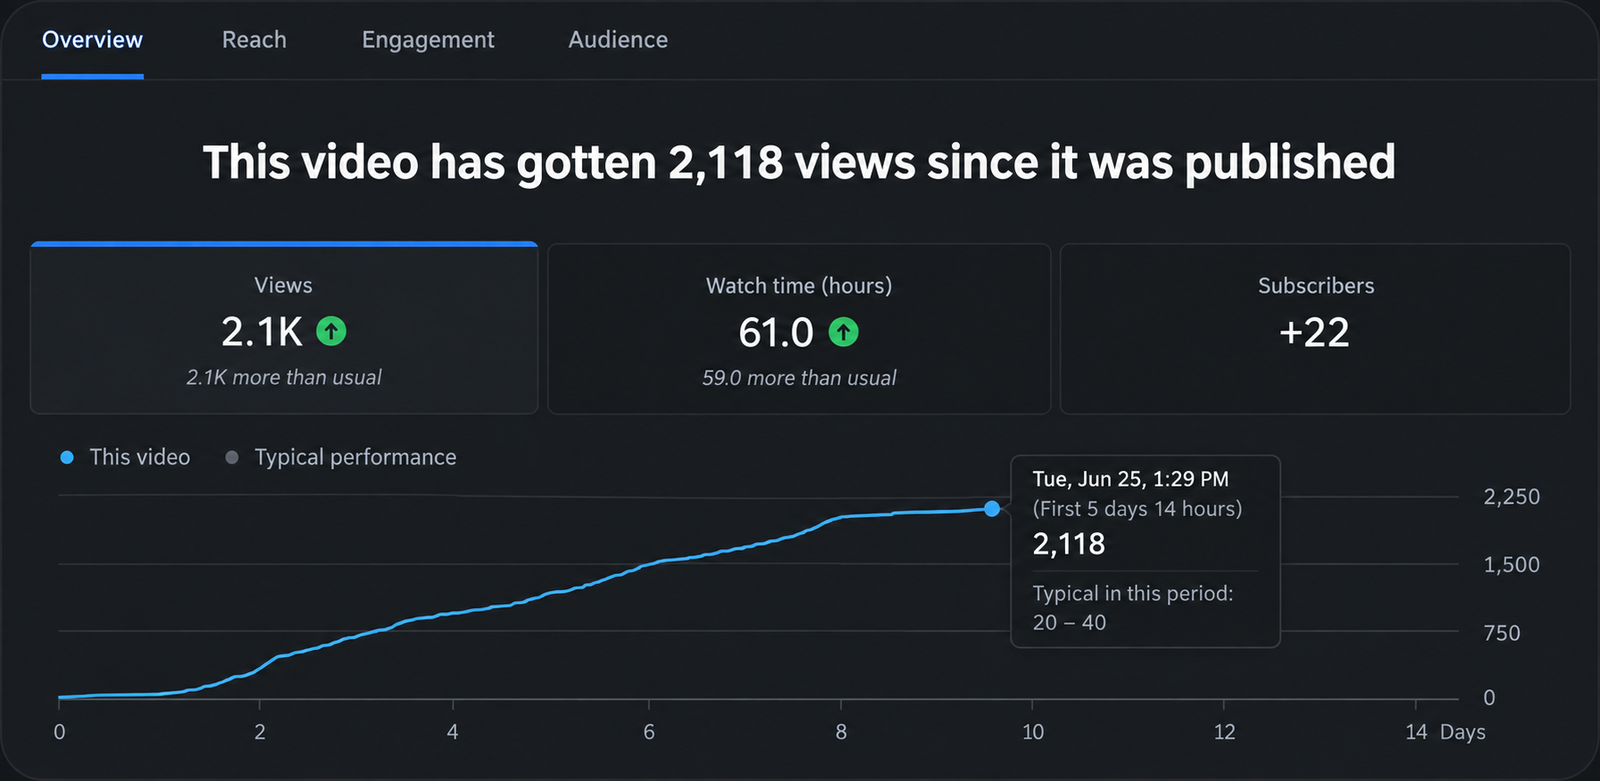1600x781 pixels.
Task: Click the headline about 2,118 views
Action: pyautogui.click(x=799, y=162)
